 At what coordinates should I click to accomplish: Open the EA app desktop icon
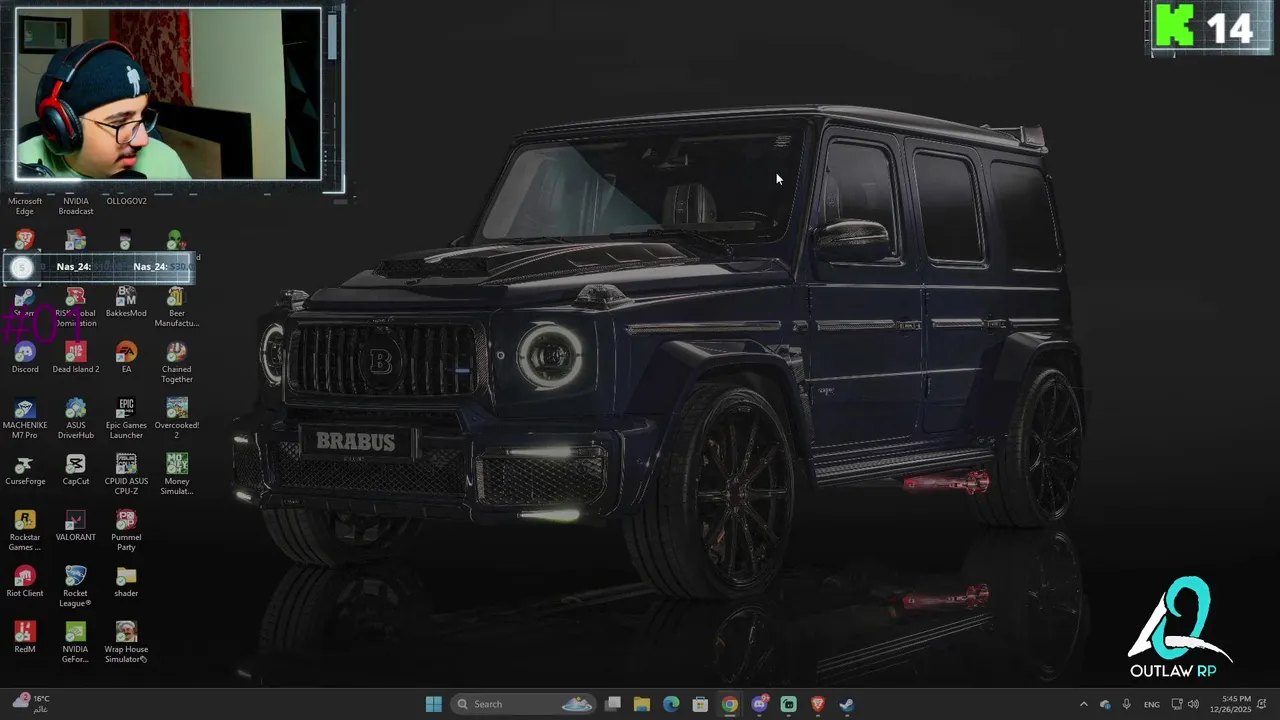click(x=126, y=358)
